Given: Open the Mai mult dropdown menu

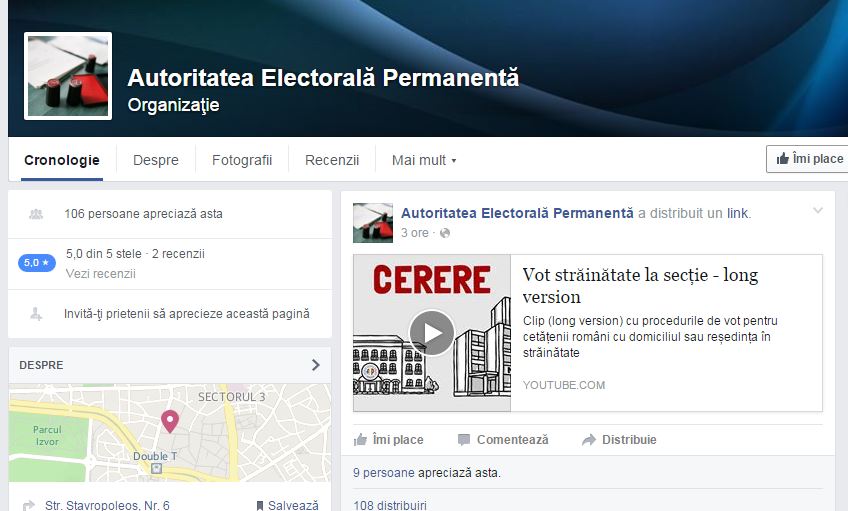Looking at the screenshot, I should click(x=424, y=161).
